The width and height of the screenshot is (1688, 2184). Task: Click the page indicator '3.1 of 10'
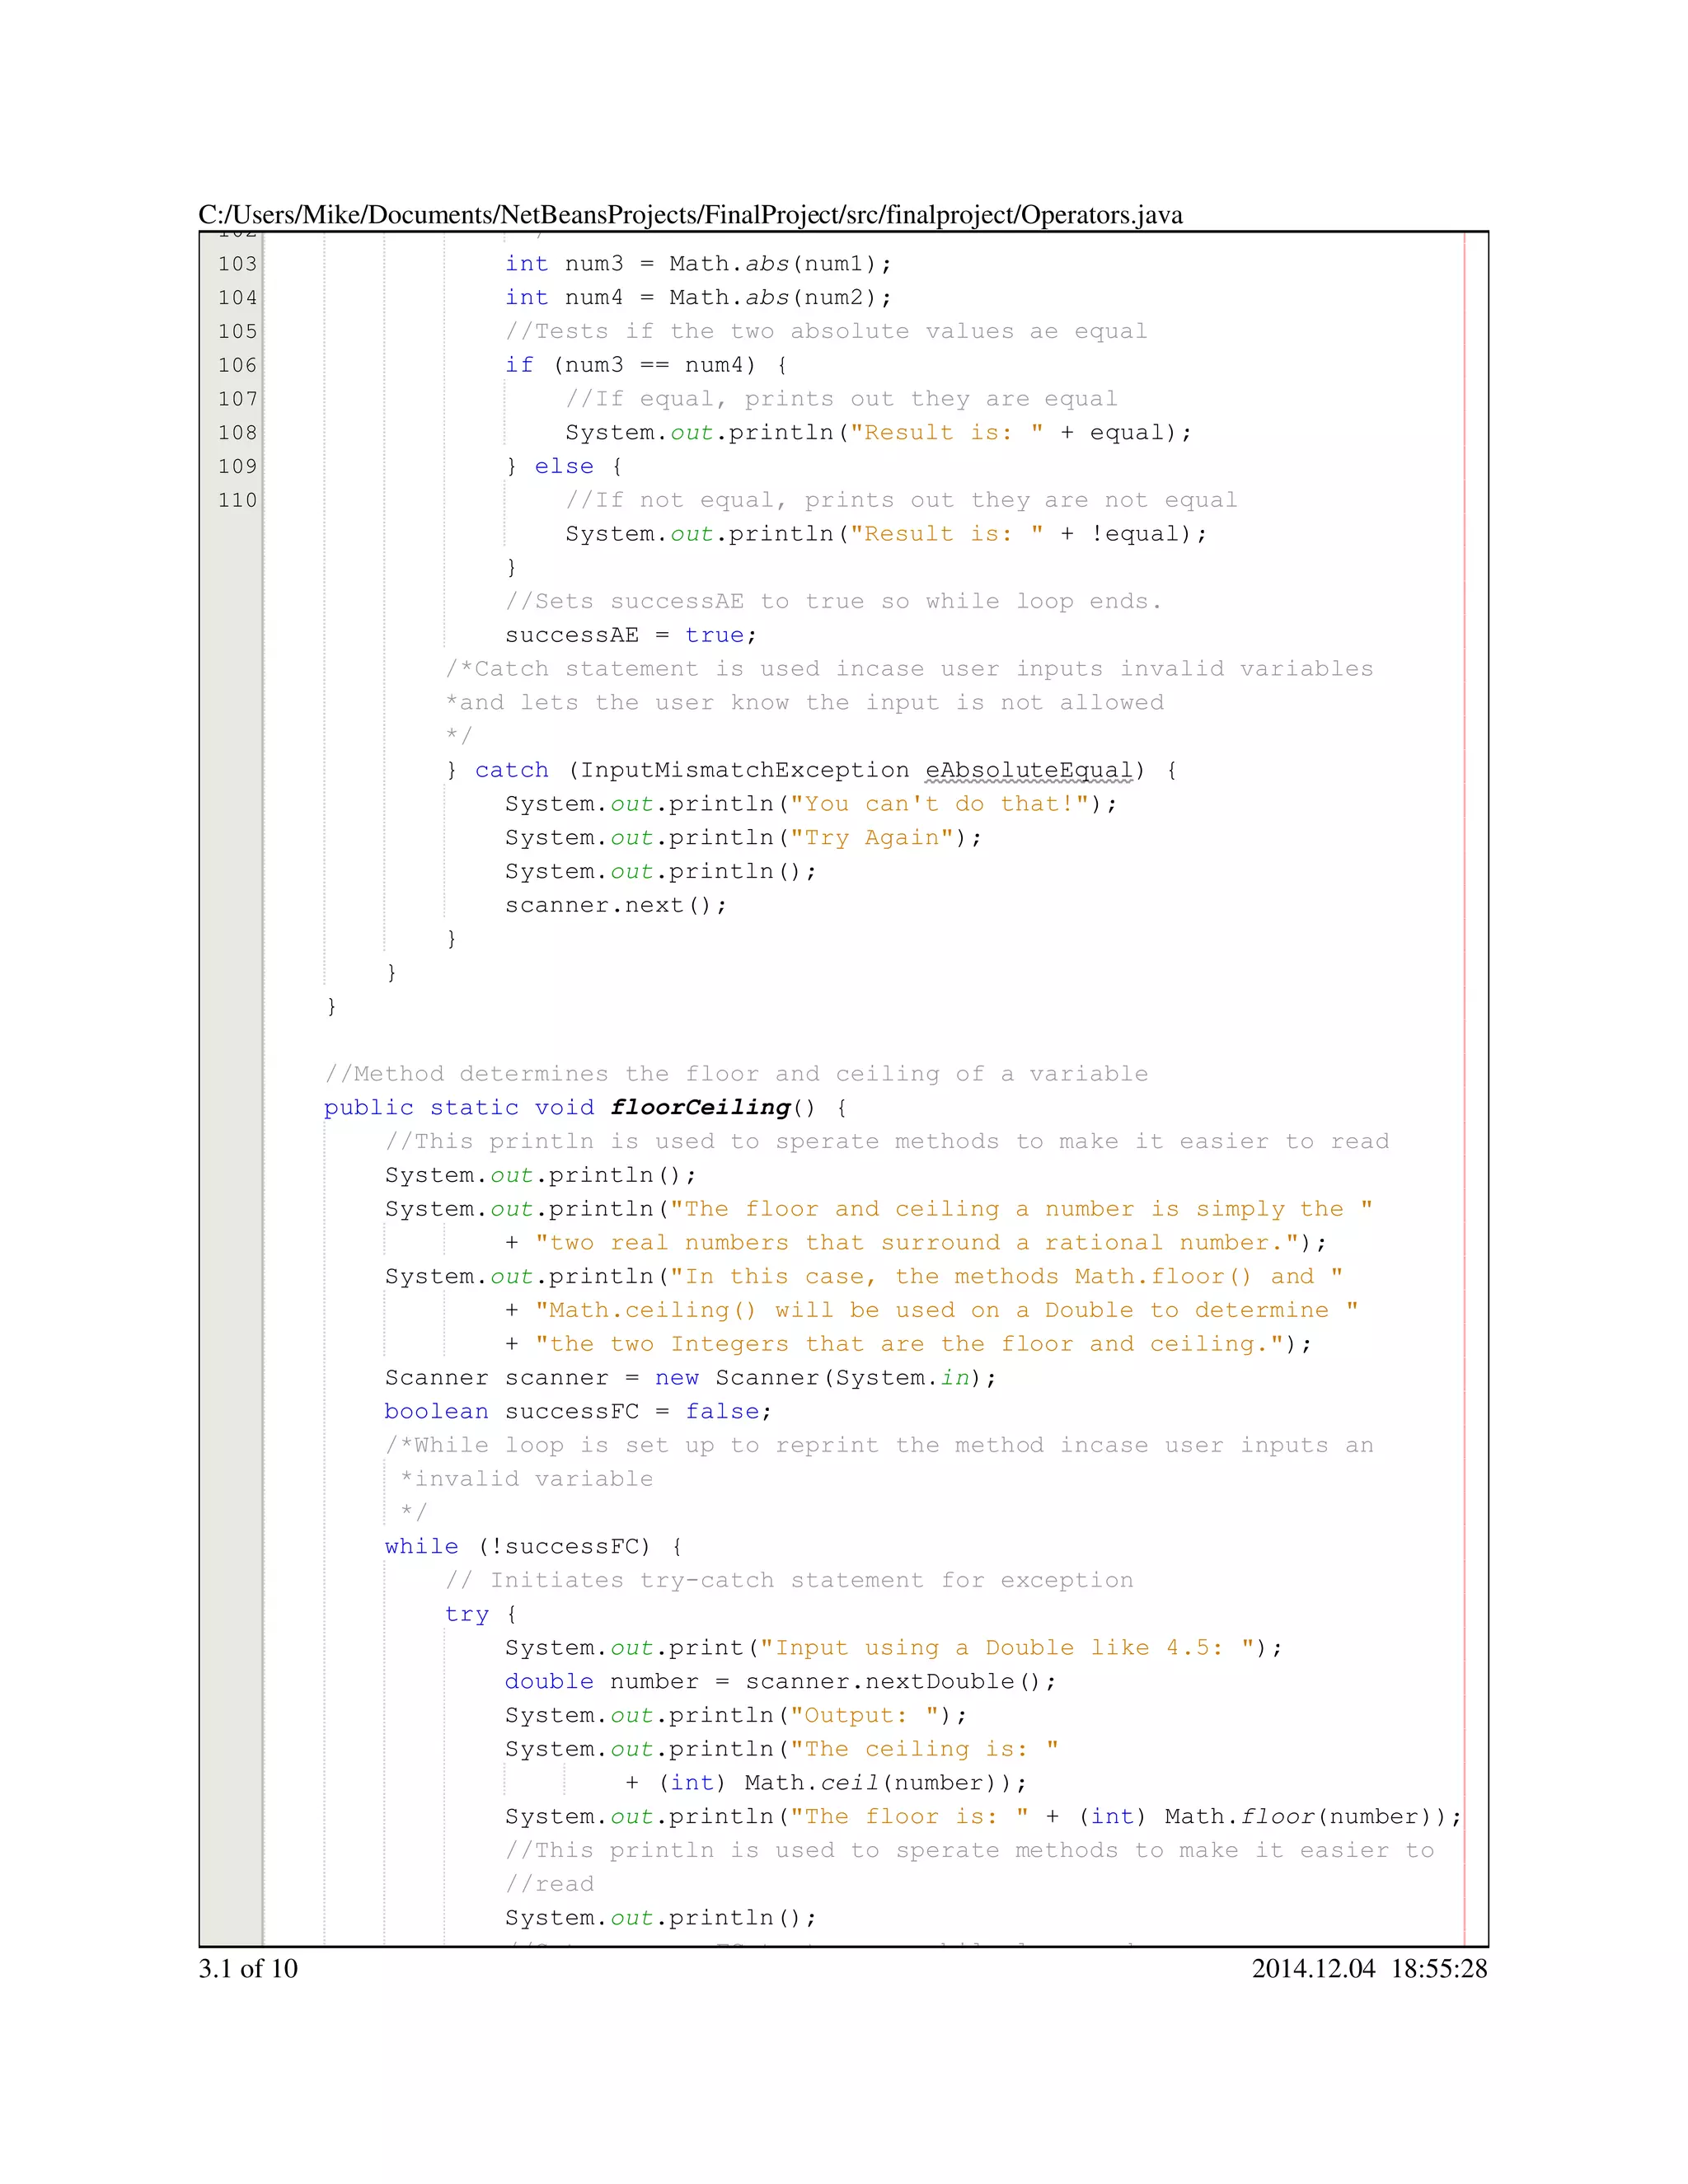pyautogui.click(x=248, y=1969)
